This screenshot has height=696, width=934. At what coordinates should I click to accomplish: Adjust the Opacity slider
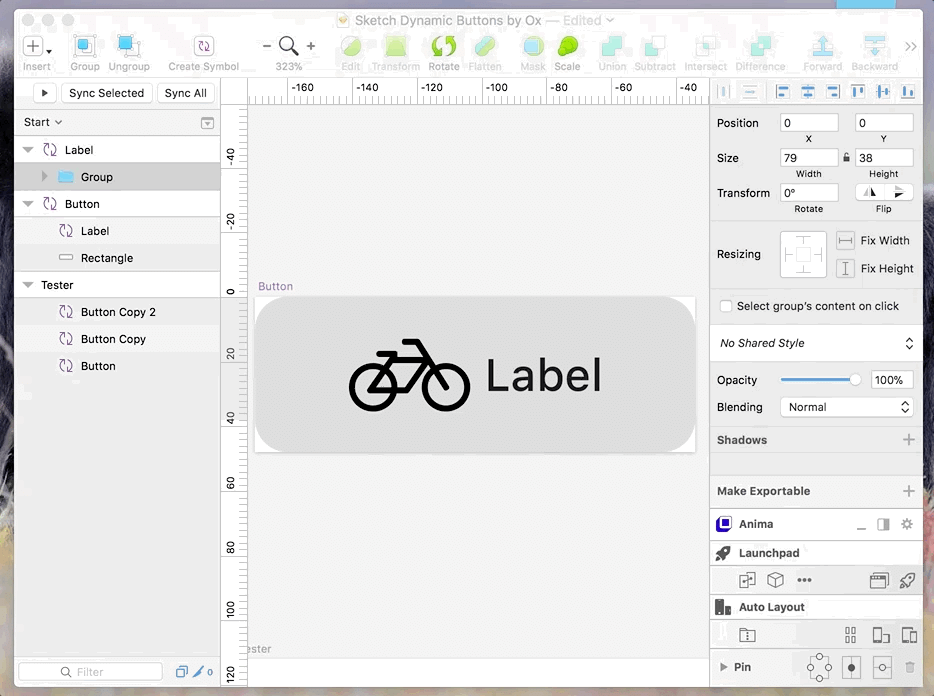820,380
